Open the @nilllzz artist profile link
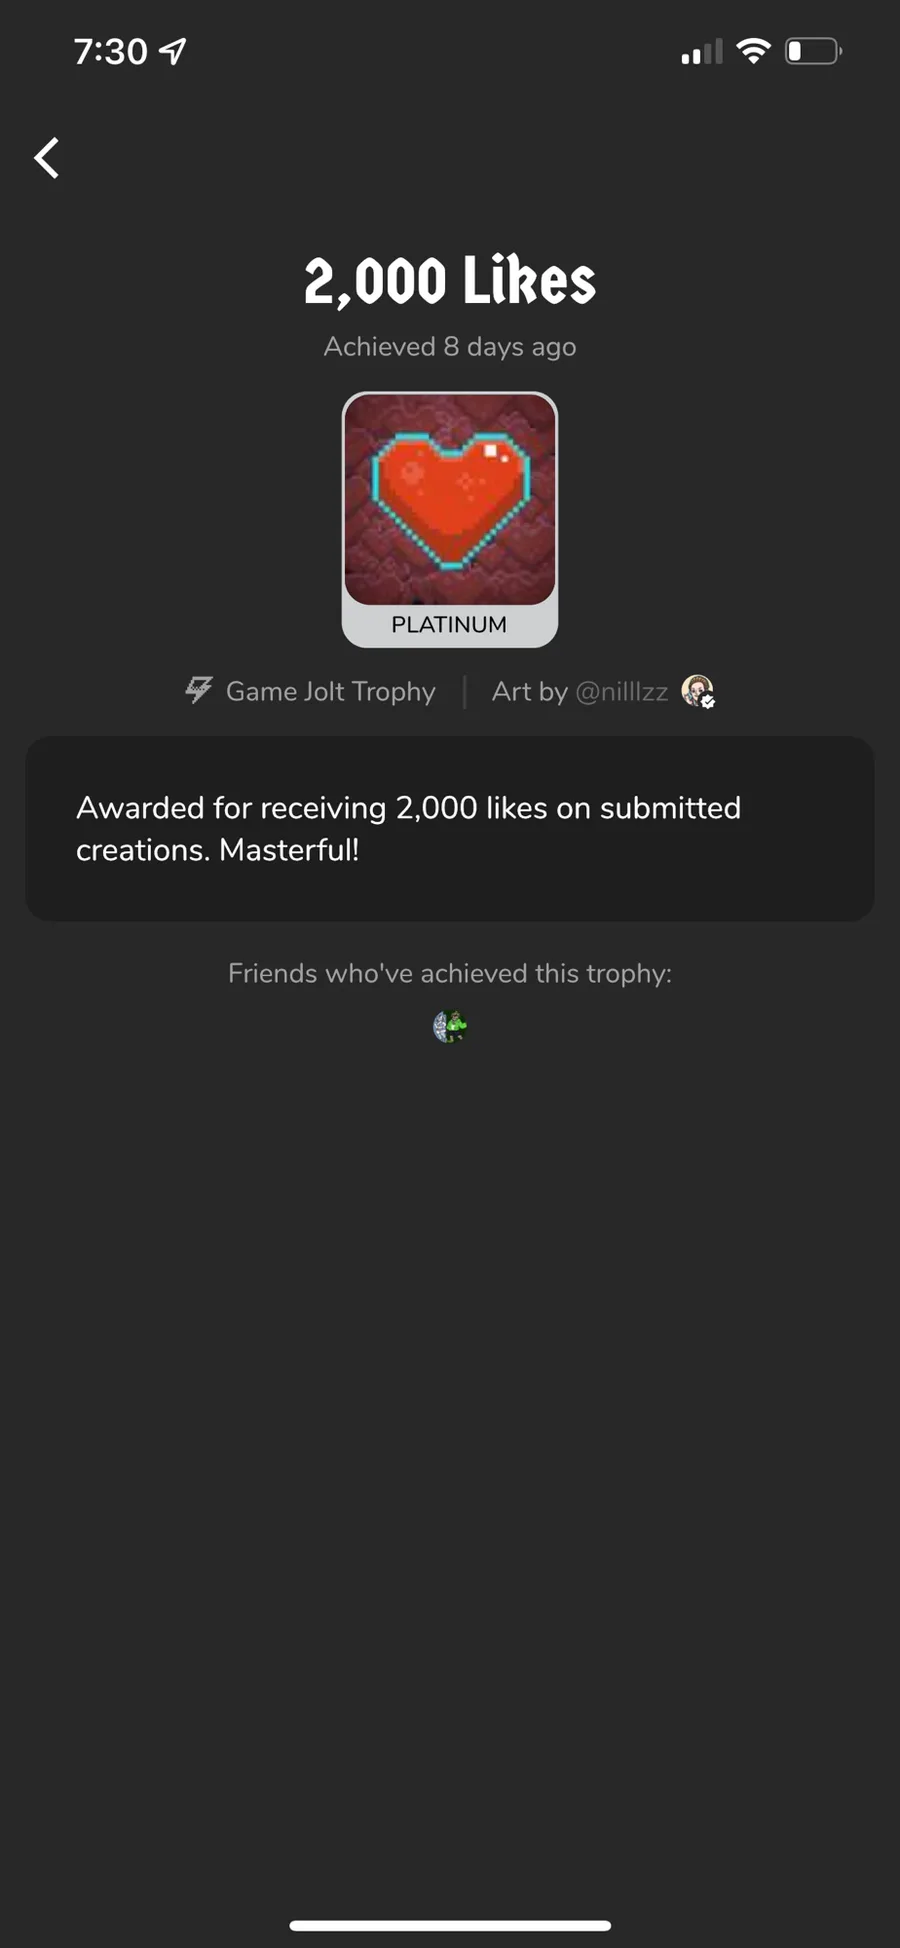 [x=621, y=692]
